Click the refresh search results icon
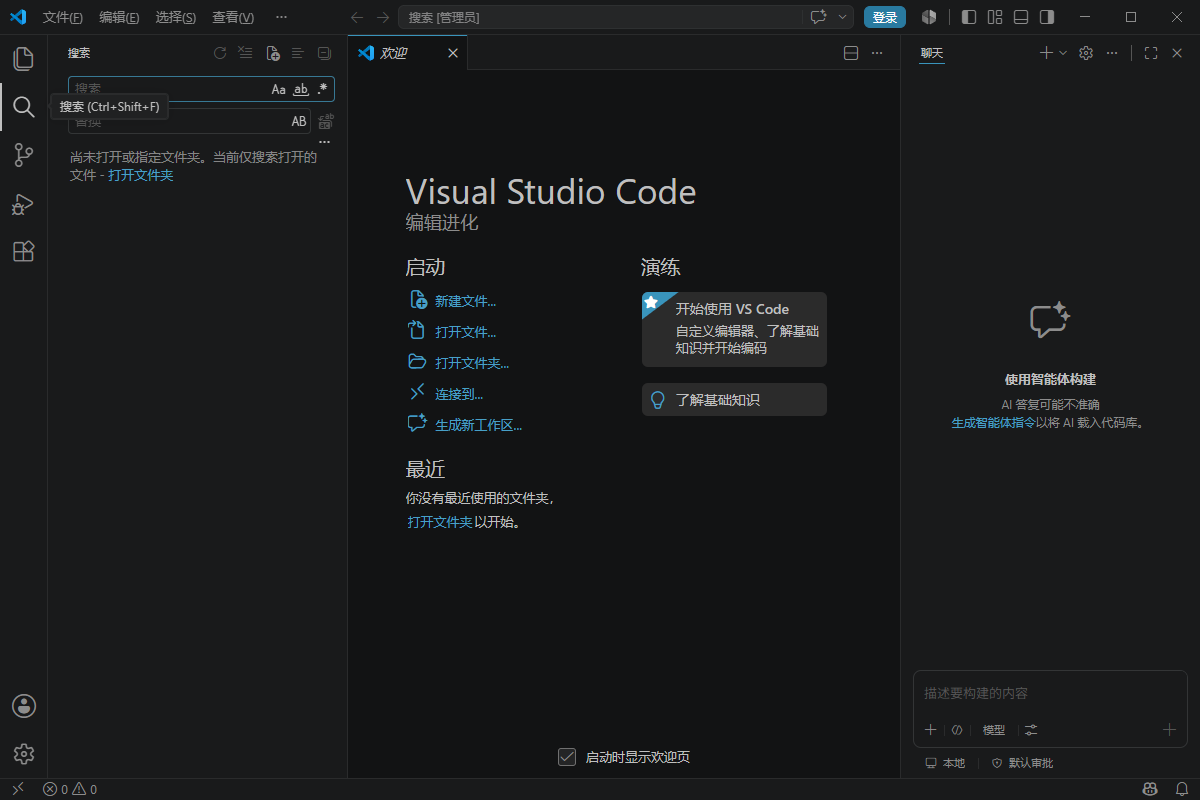Screen dimensions: 1200x800 [220, 53]
